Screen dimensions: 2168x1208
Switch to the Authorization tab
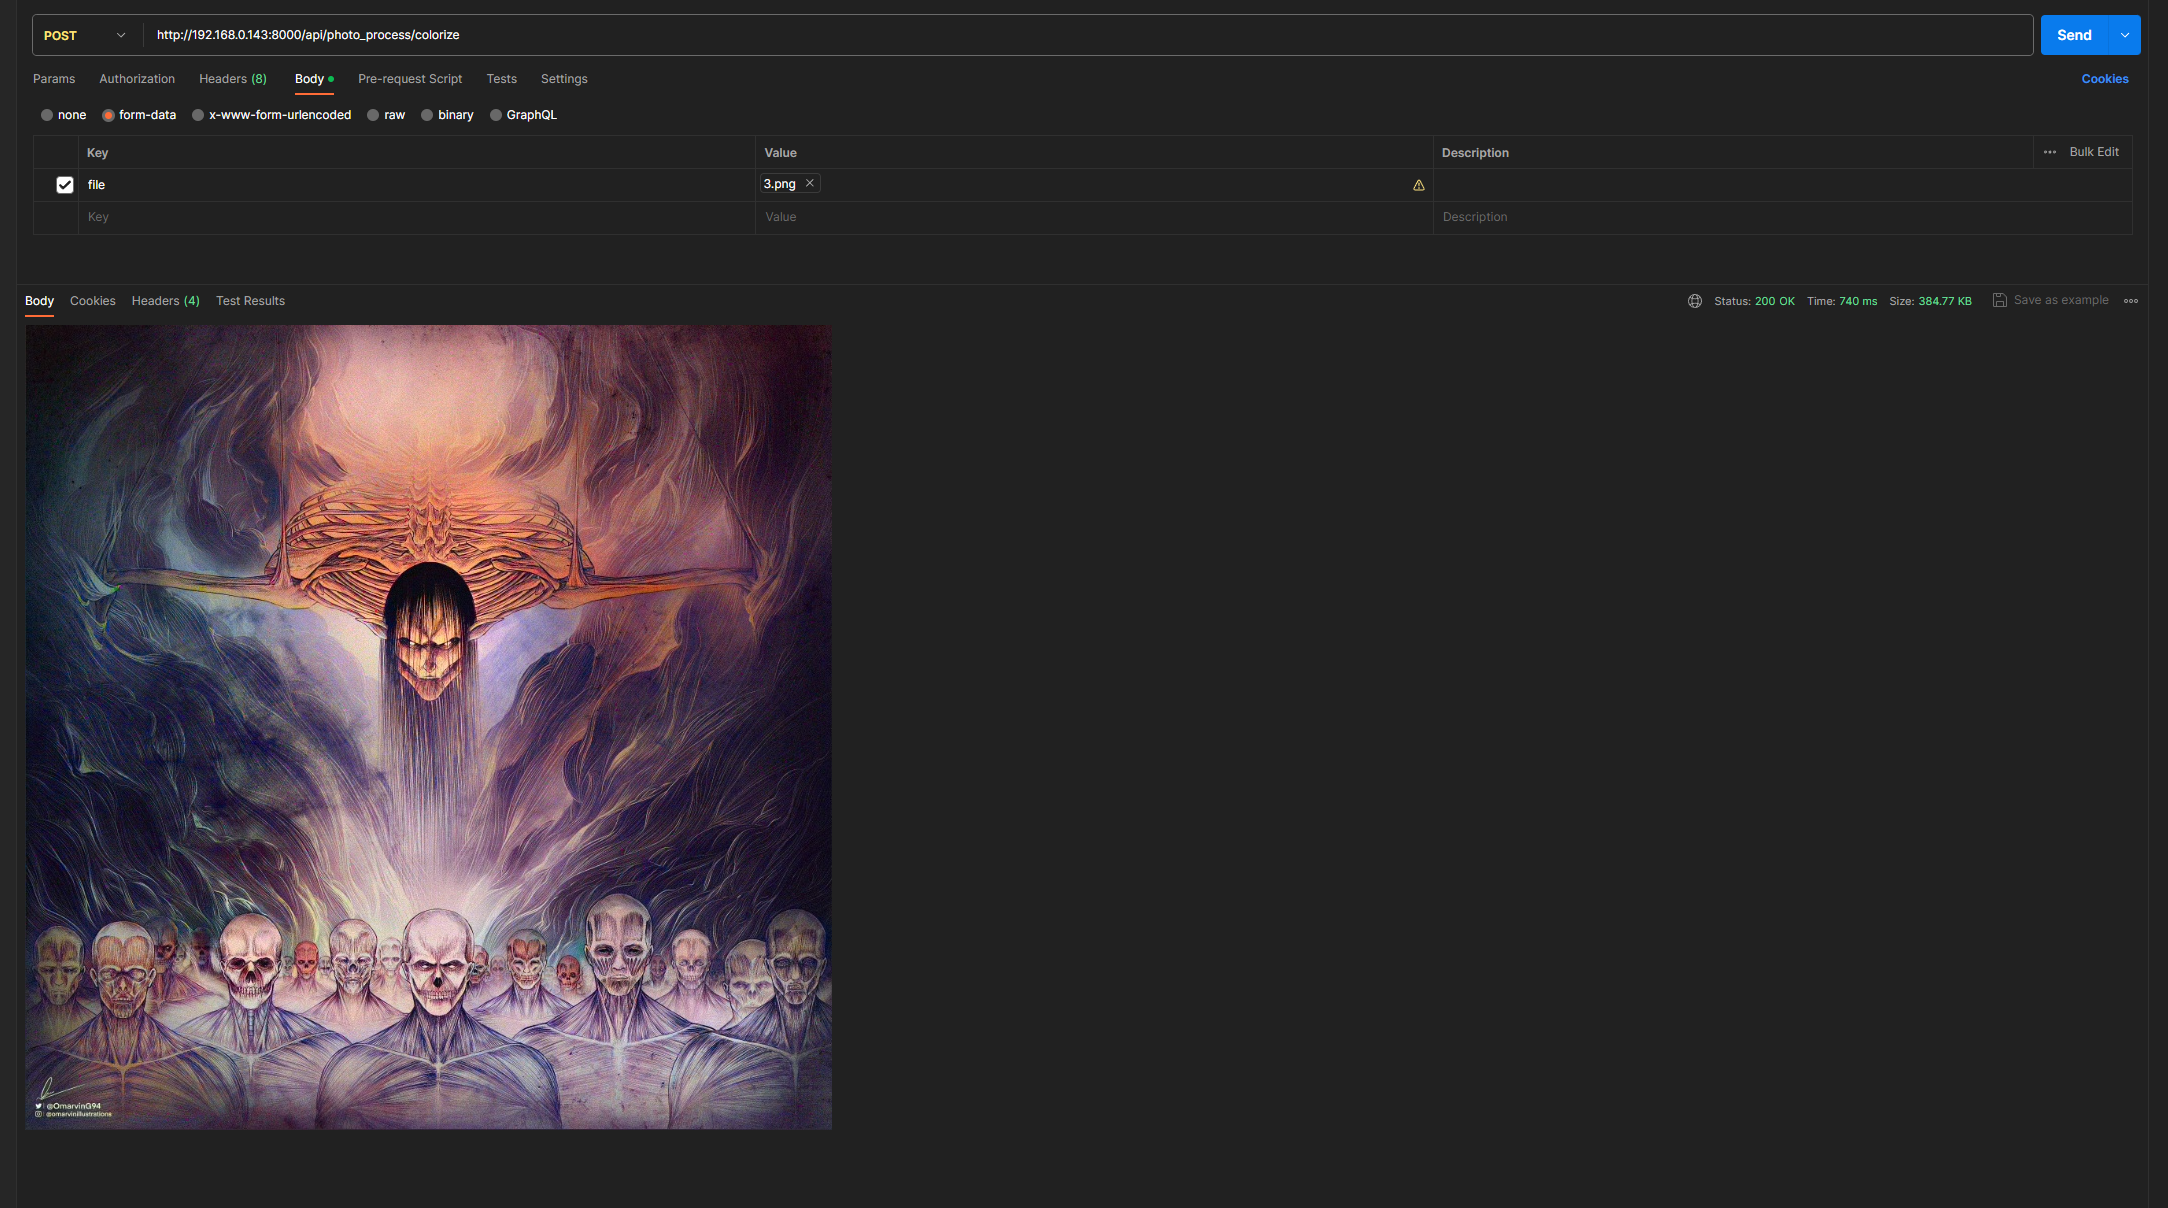point(137,79)
